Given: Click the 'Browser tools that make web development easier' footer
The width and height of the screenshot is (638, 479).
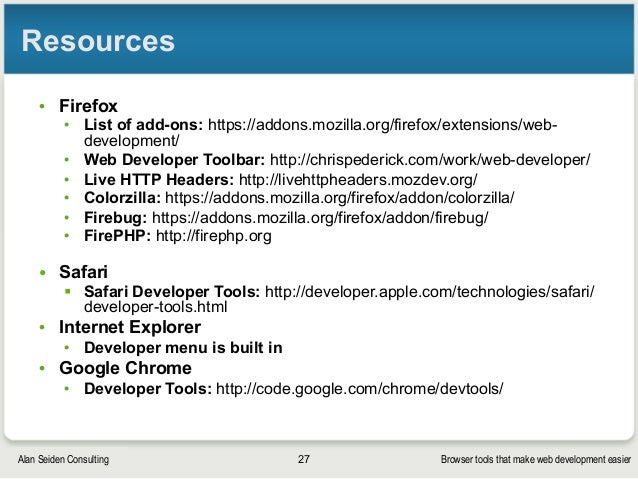Looking at the screenshot, I should pyautogui.click(x=536, y=459).
